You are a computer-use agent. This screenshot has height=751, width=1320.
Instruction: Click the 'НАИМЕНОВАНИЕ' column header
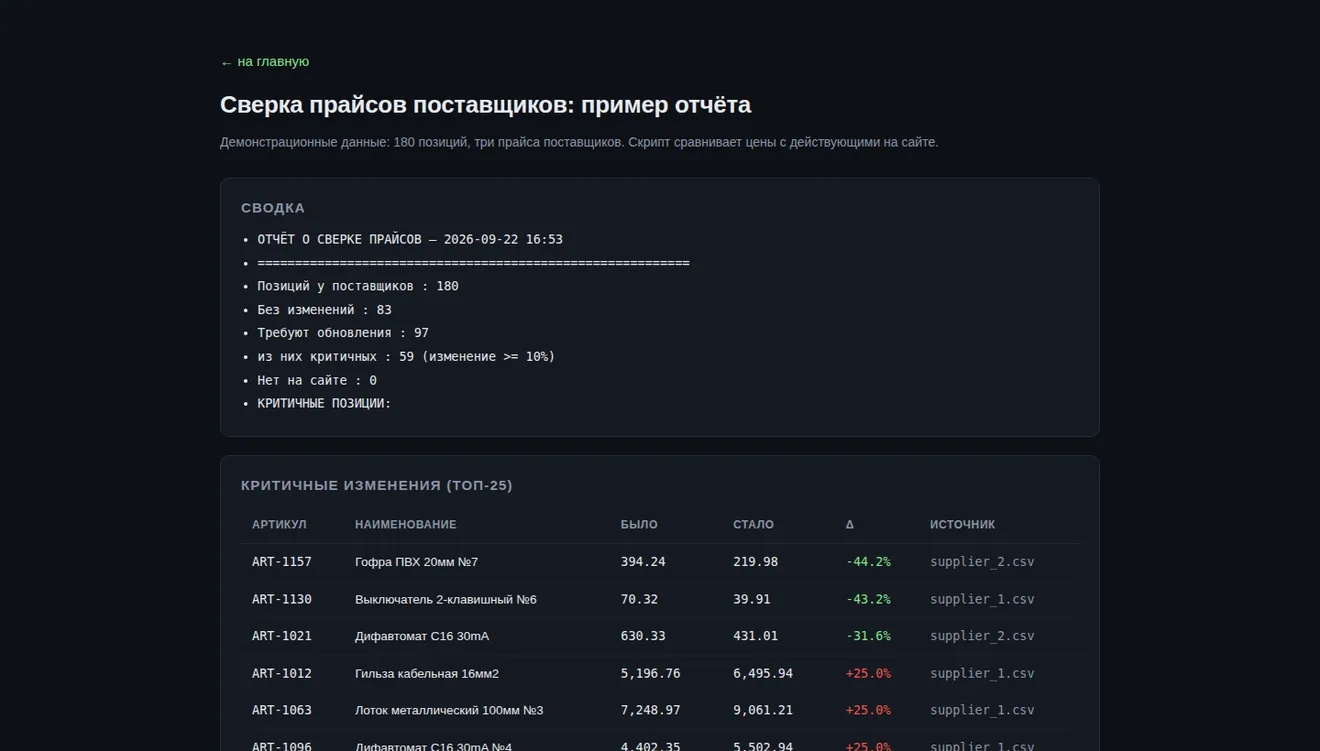(x=405, y=525)
